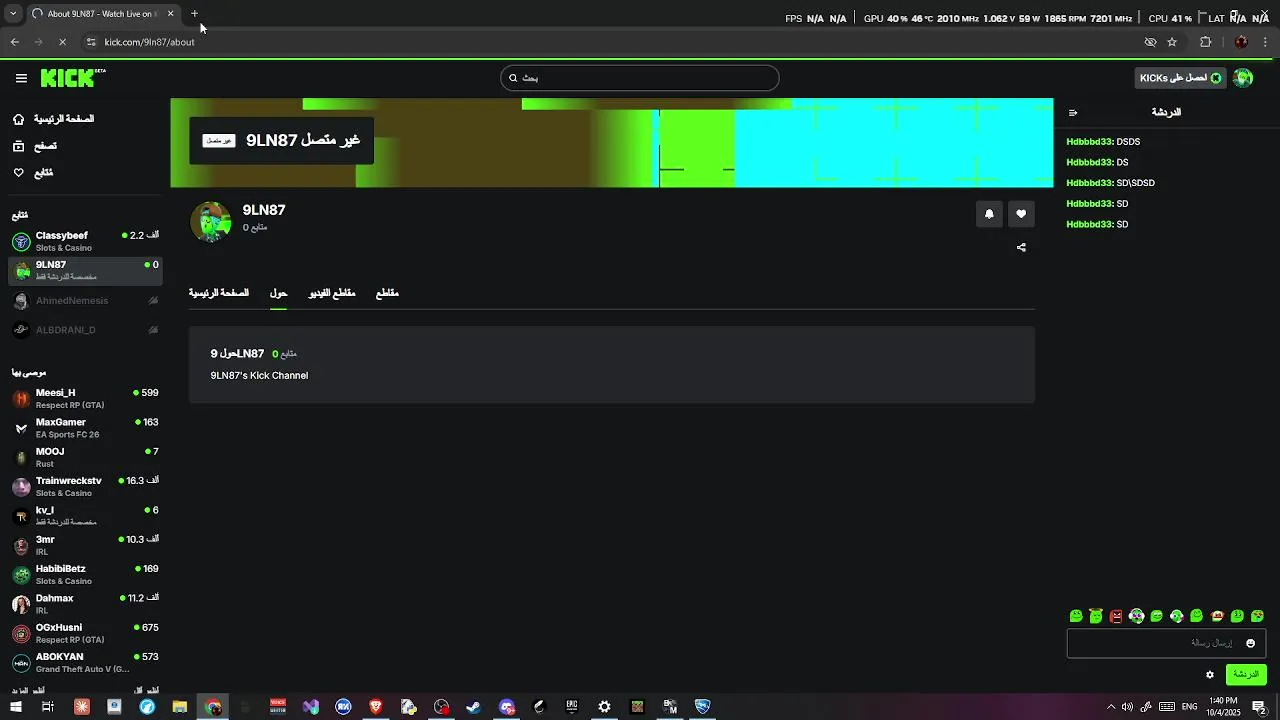Viewport: 1280px width, 720px height.
Task: Click the share icon on channel
Action: tap(1021, 247)
